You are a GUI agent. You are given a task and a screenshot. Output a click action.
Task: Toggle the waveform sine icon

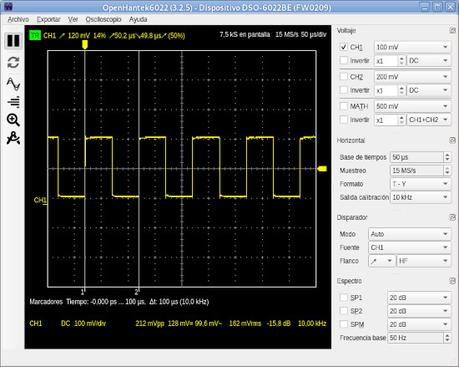click(13, 84)
